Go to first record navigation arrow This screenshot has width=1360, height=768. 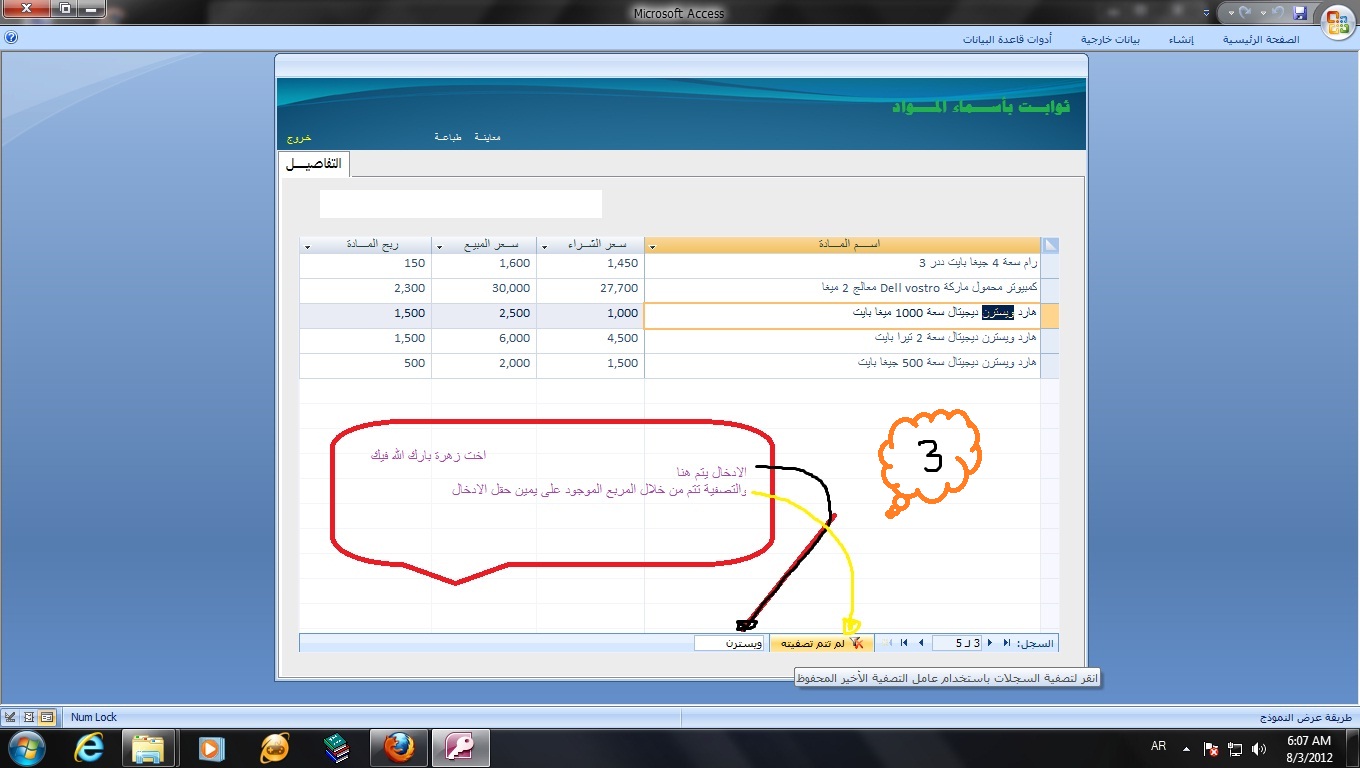point(1007,643)
